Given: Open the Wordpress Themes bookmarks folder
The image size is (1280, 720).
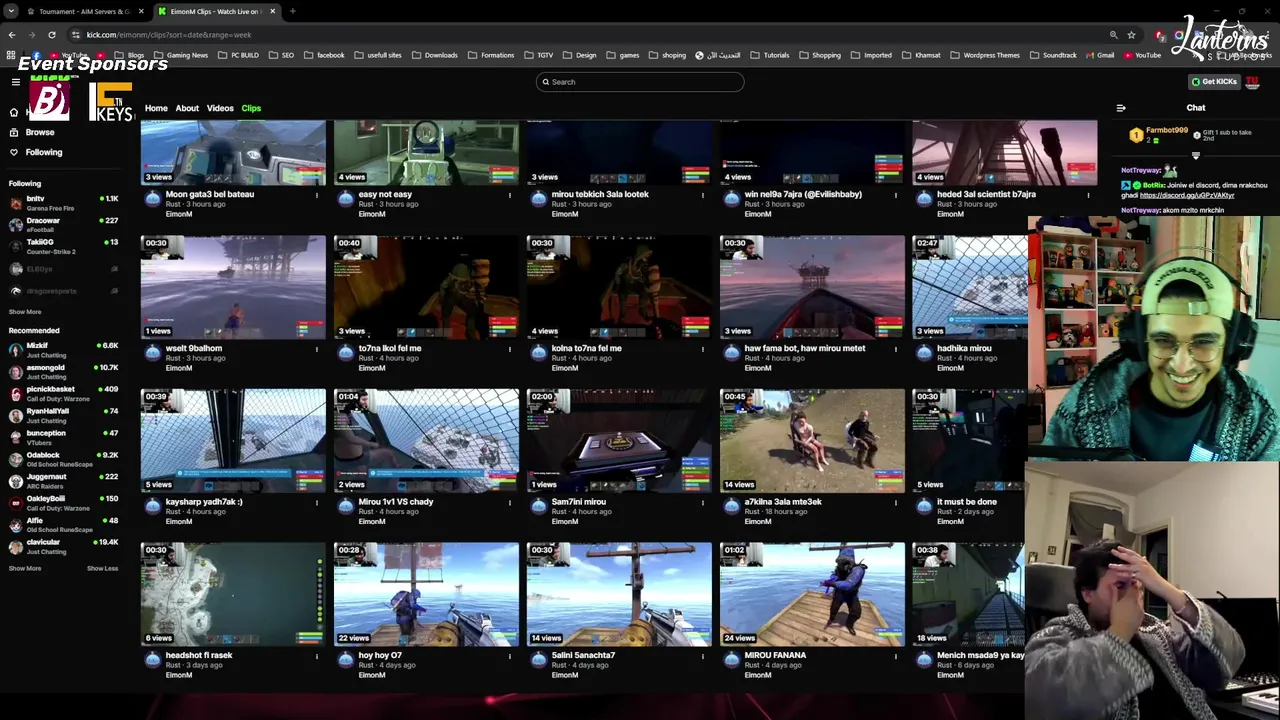Looking at the screenshot, I should (x=984, y=55).
